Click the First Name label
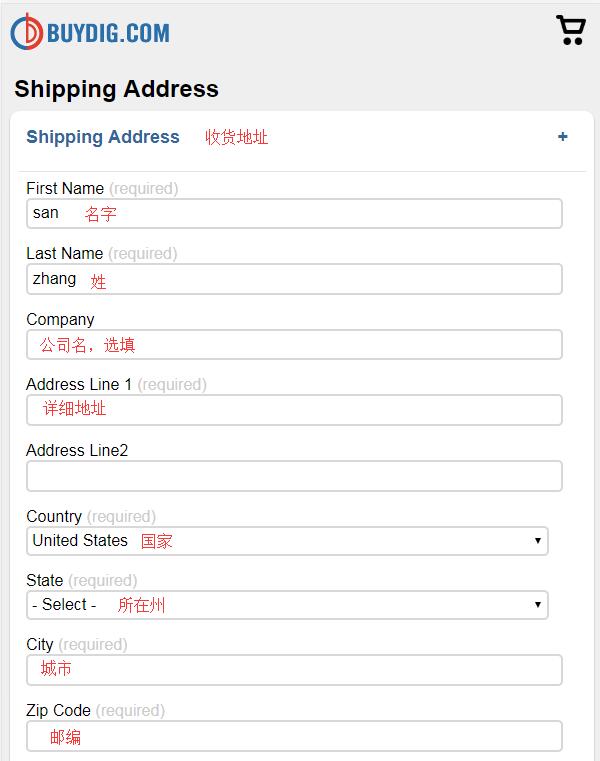The height and width of the screenshot is (761, 600). 65,188
